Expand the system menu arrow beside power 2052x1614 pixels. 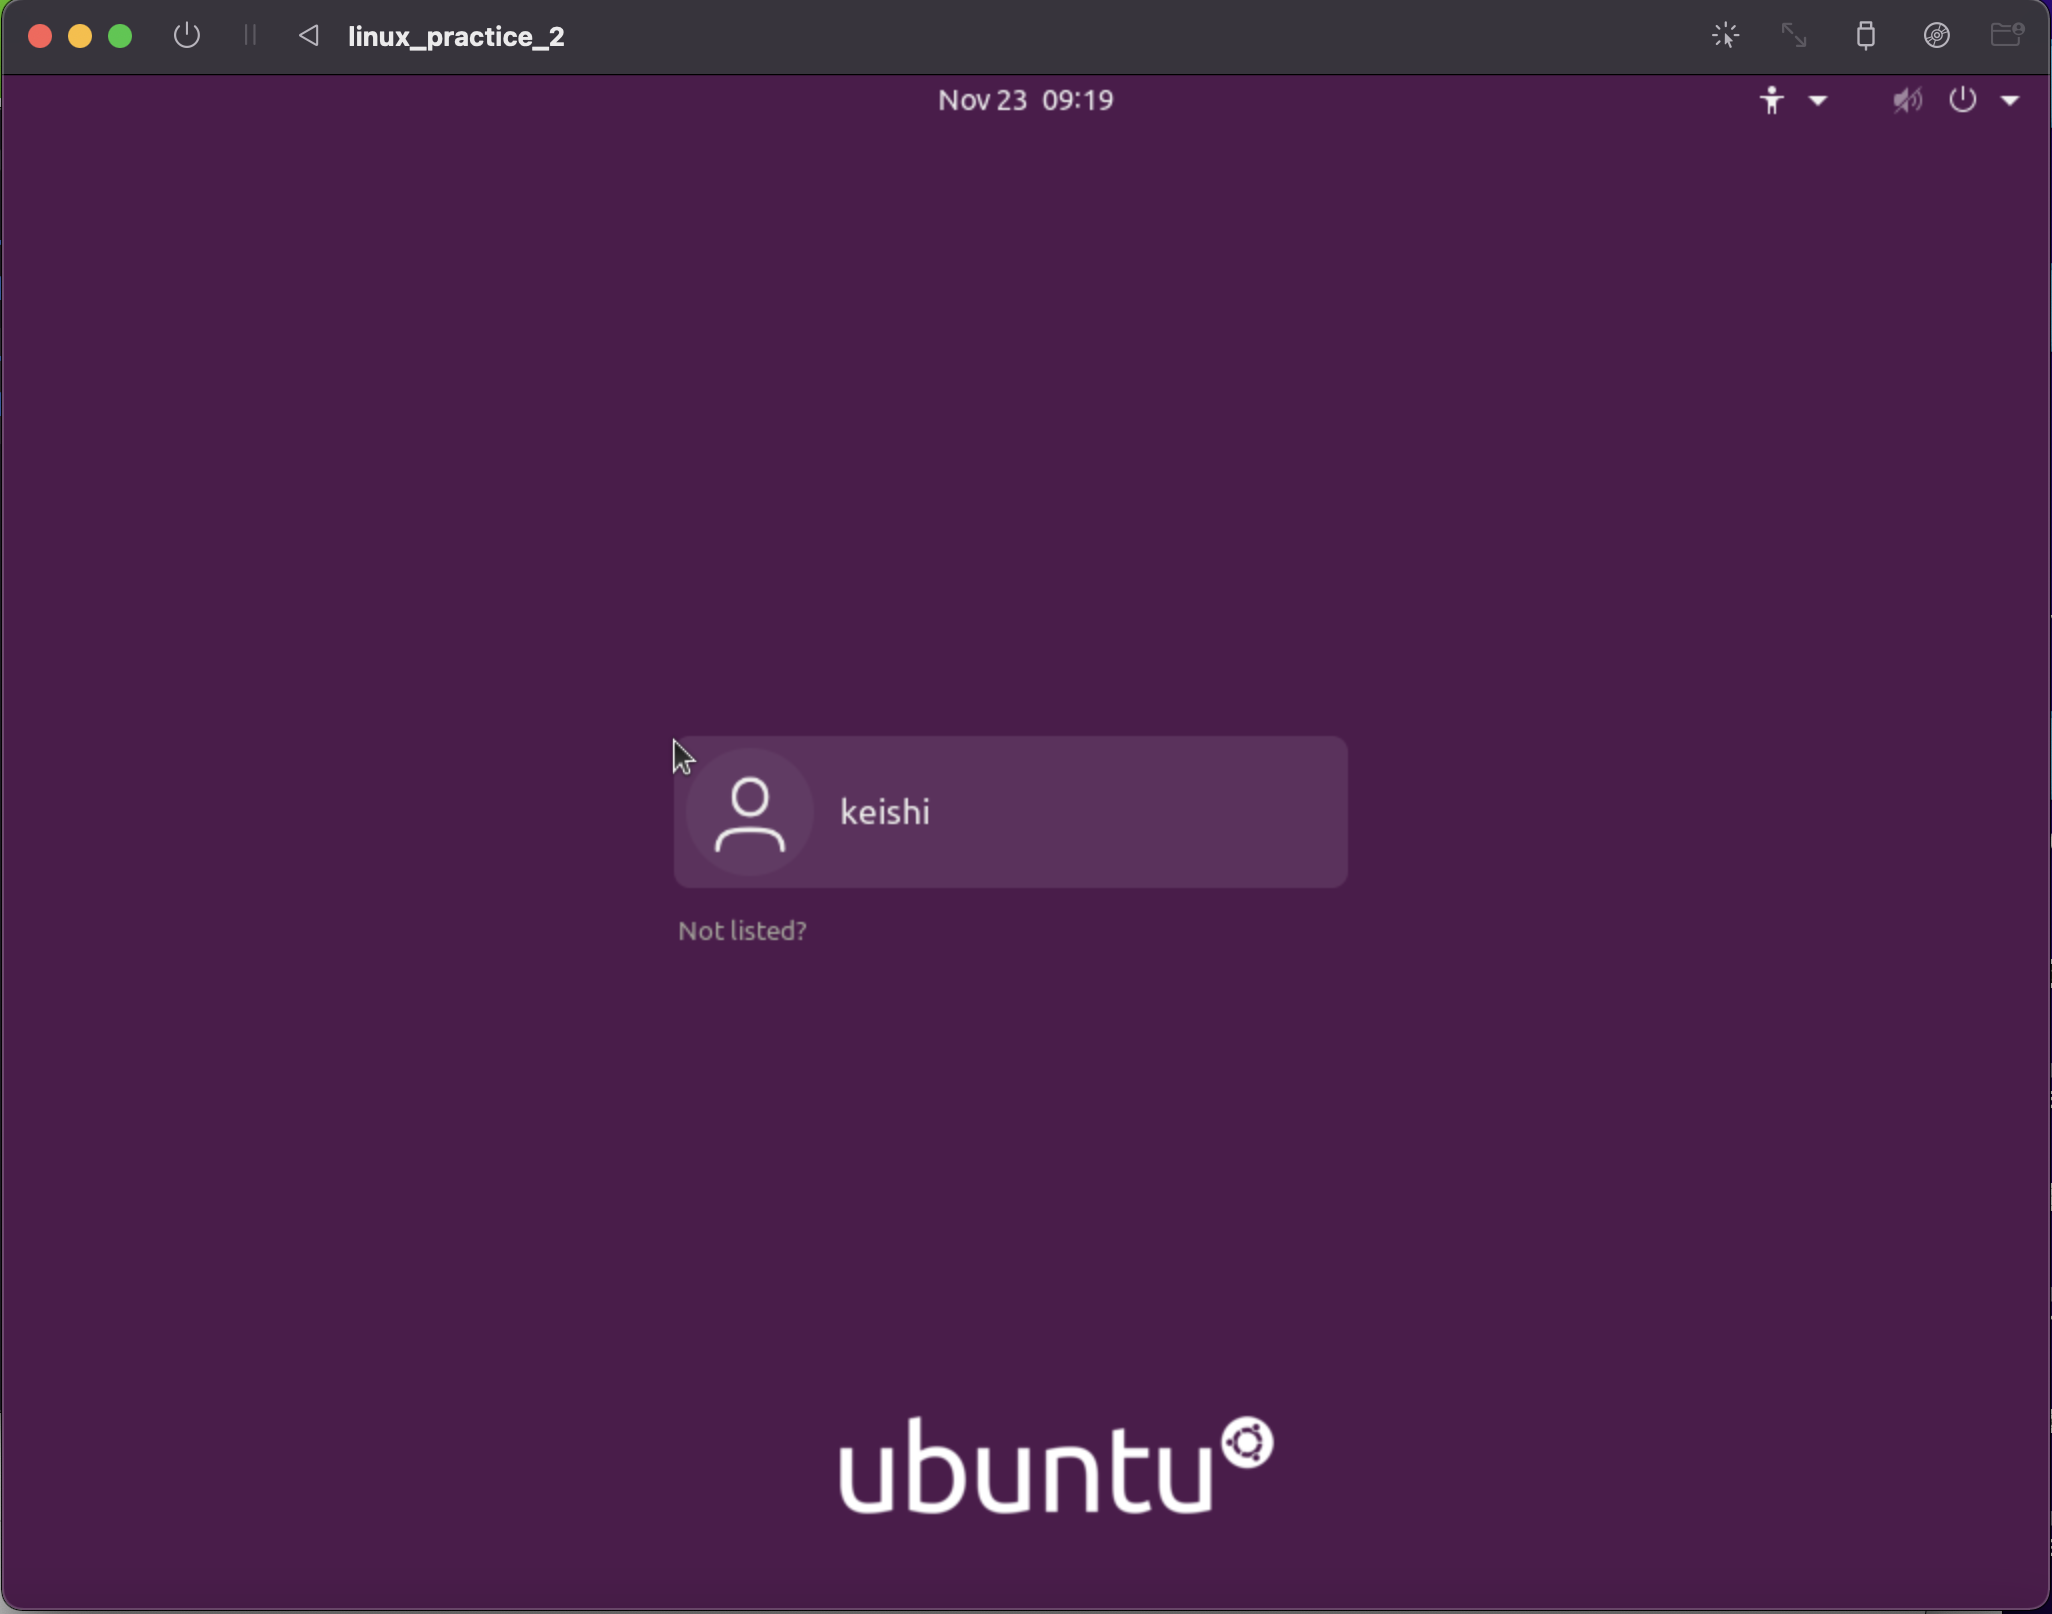(x=2010, y=100)
